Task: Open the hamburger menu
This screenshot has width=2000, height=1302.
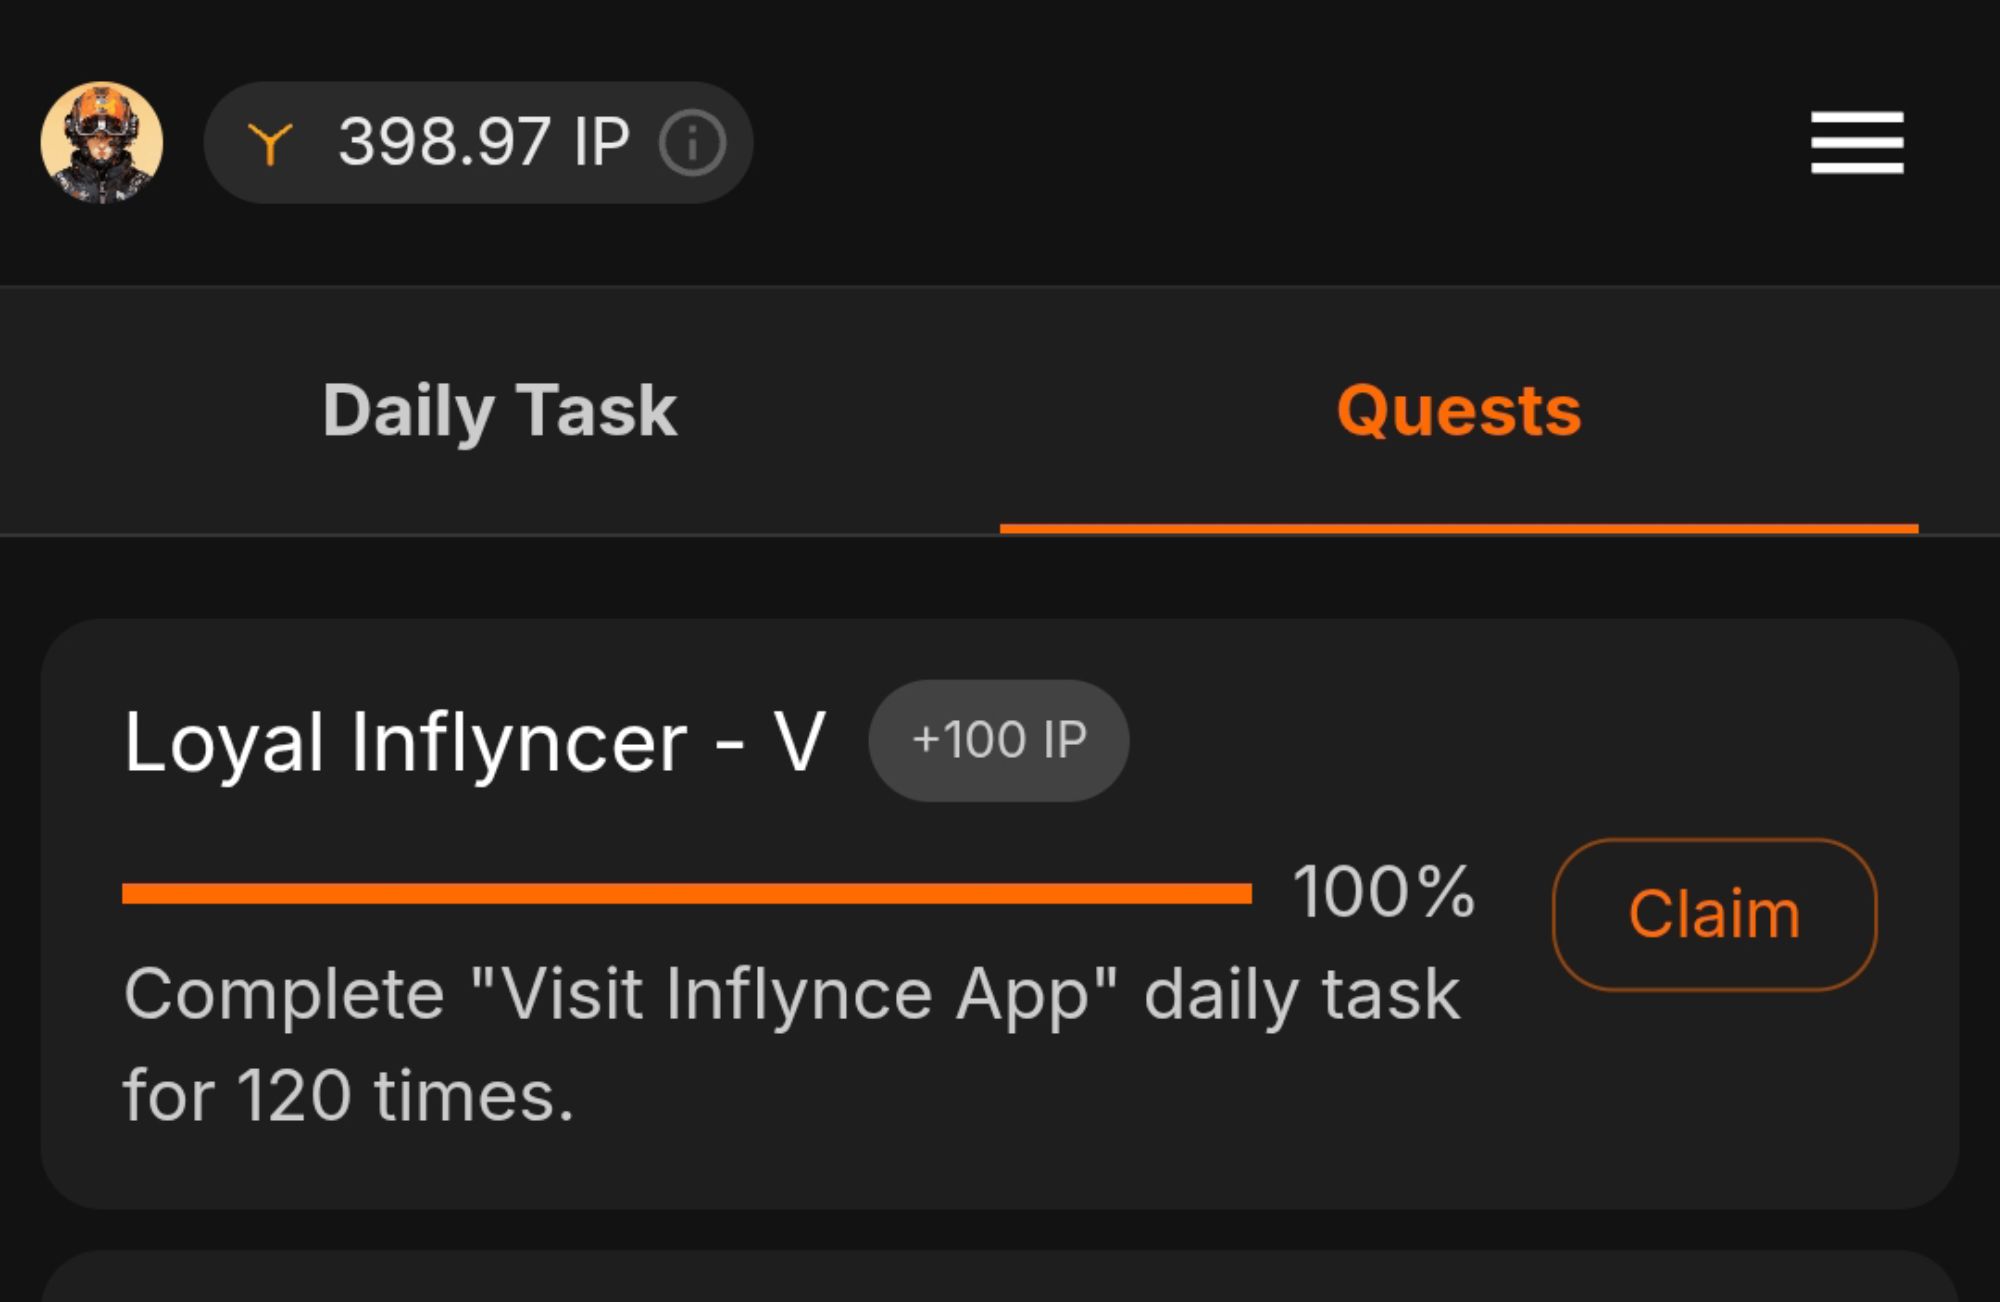Action: click(x=1856, y=142)
